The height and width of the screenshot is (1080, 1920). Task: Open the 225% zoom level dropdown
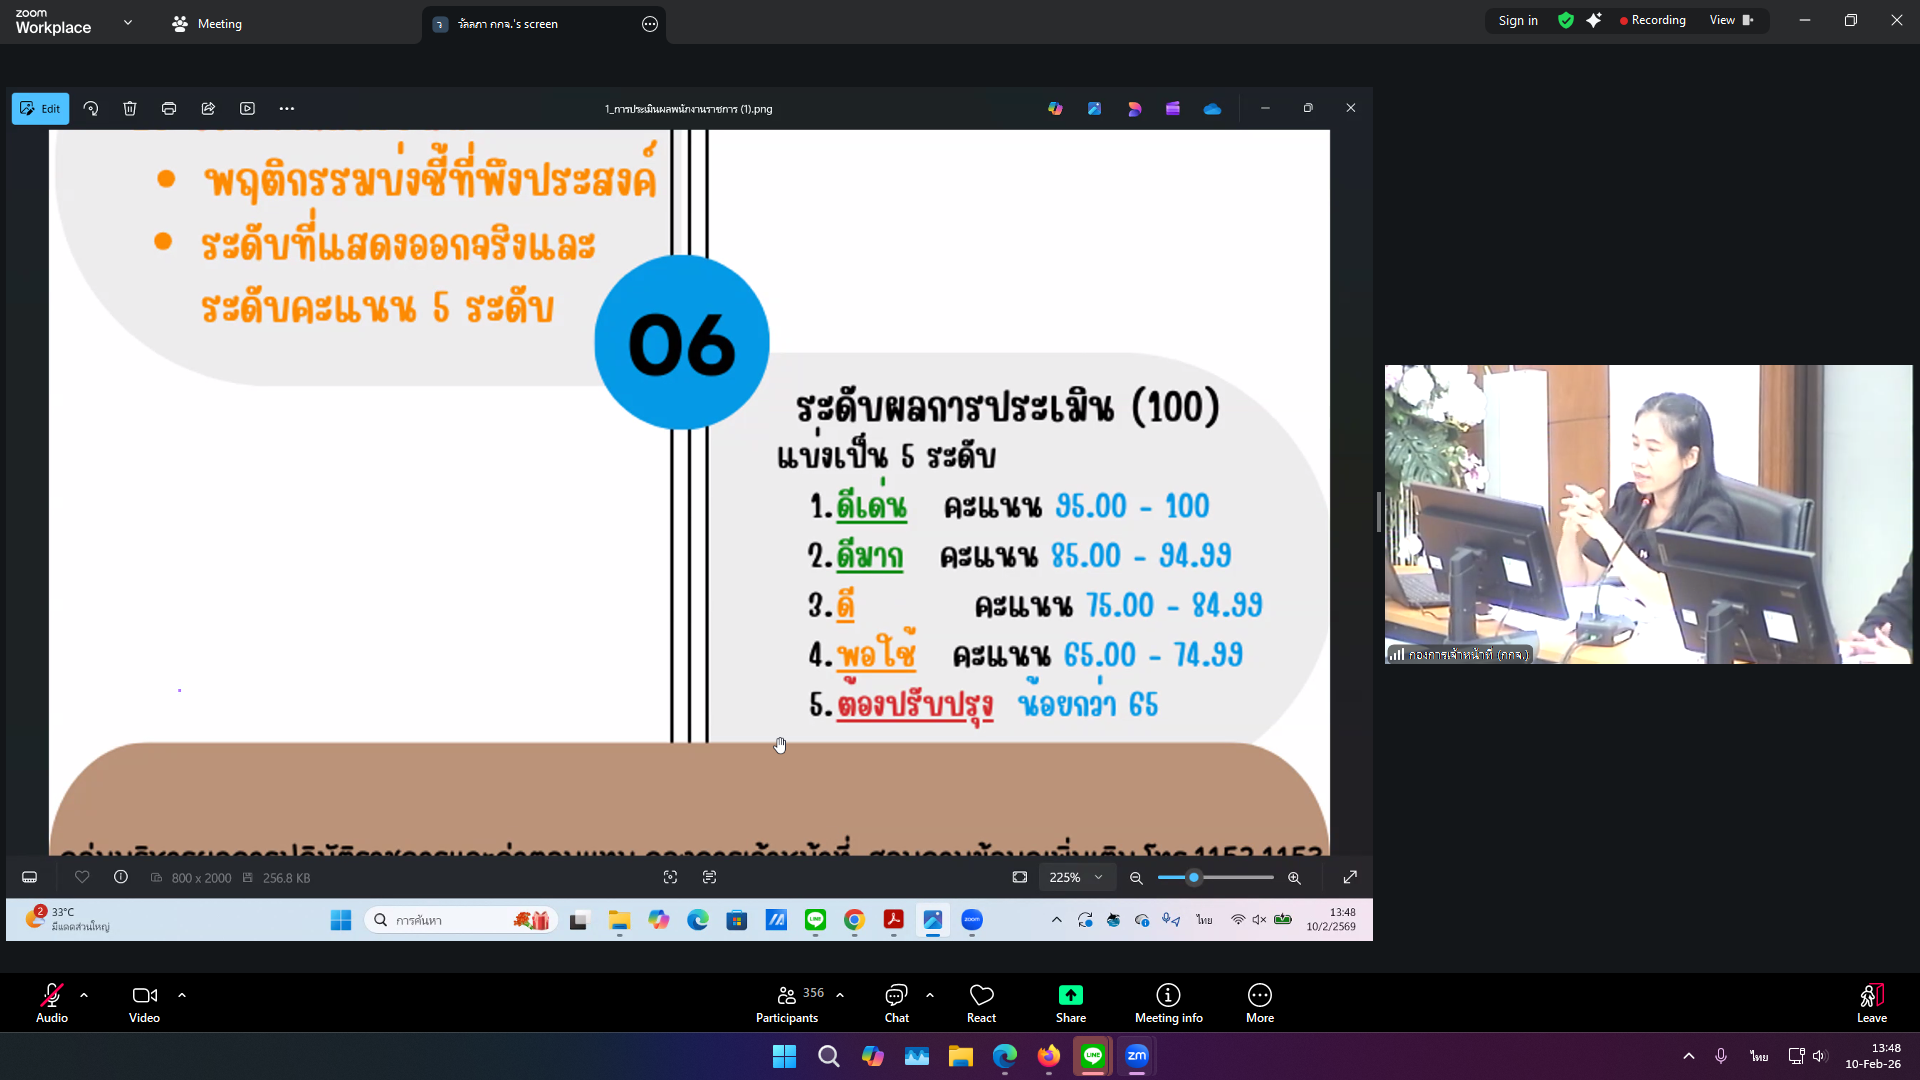(1076, 877)
